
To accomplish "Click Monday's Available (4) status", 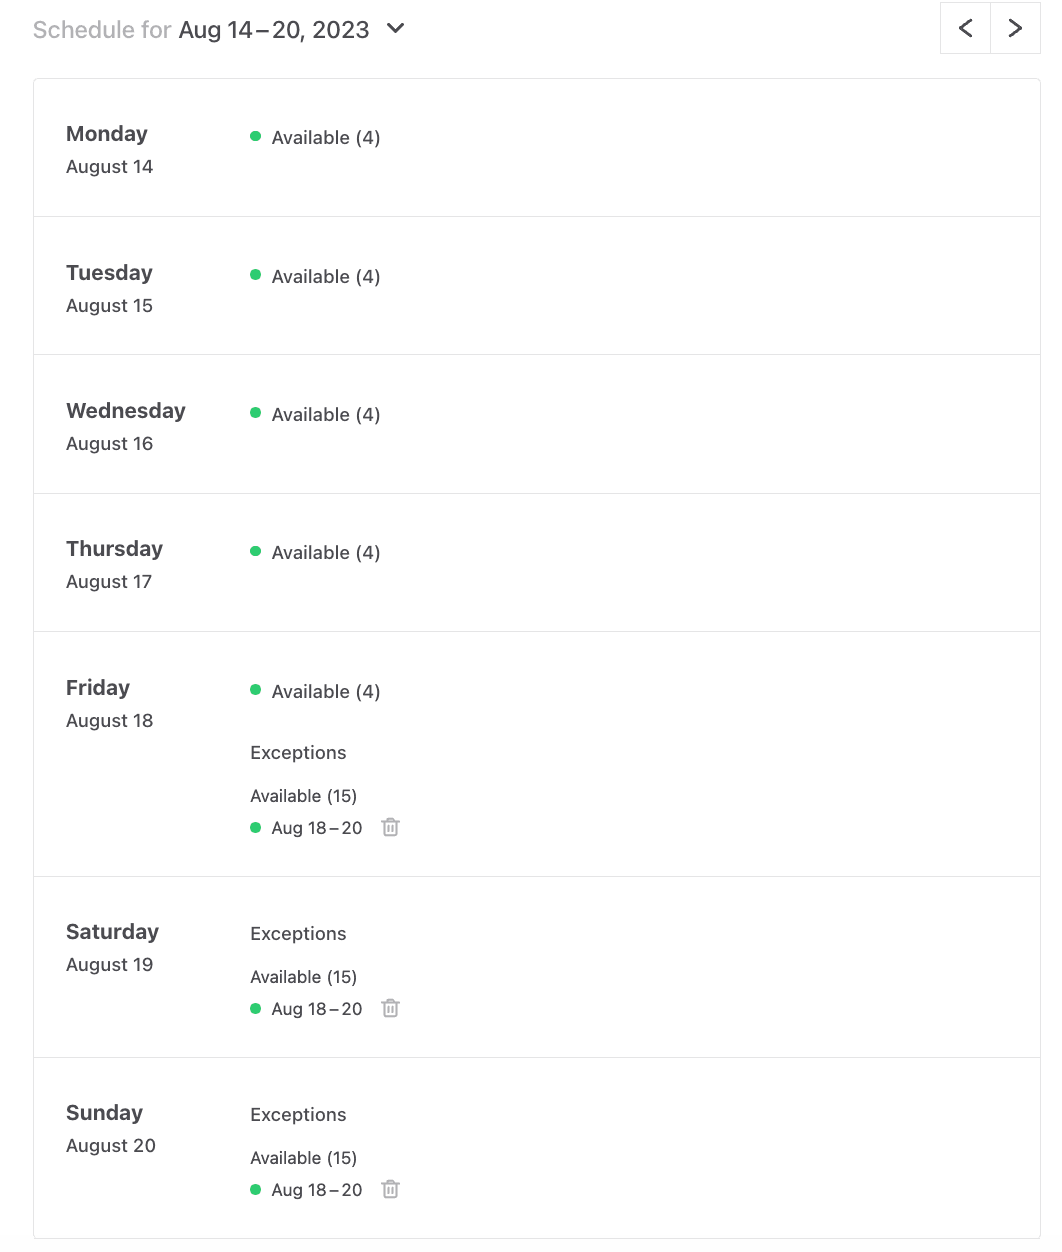I will pyautogui.click(x=325, y=138).
